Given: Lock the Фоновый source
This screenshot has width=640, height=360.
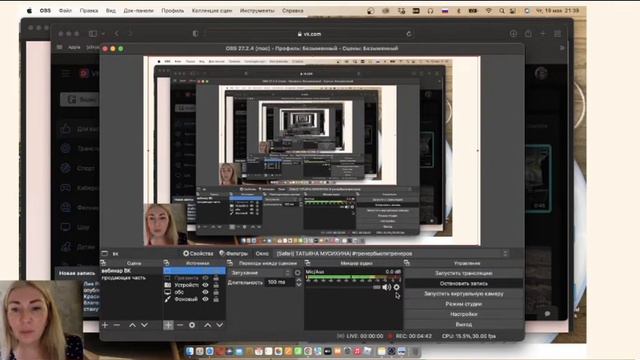Looking at the screenshot, I should tap(216, 299).
